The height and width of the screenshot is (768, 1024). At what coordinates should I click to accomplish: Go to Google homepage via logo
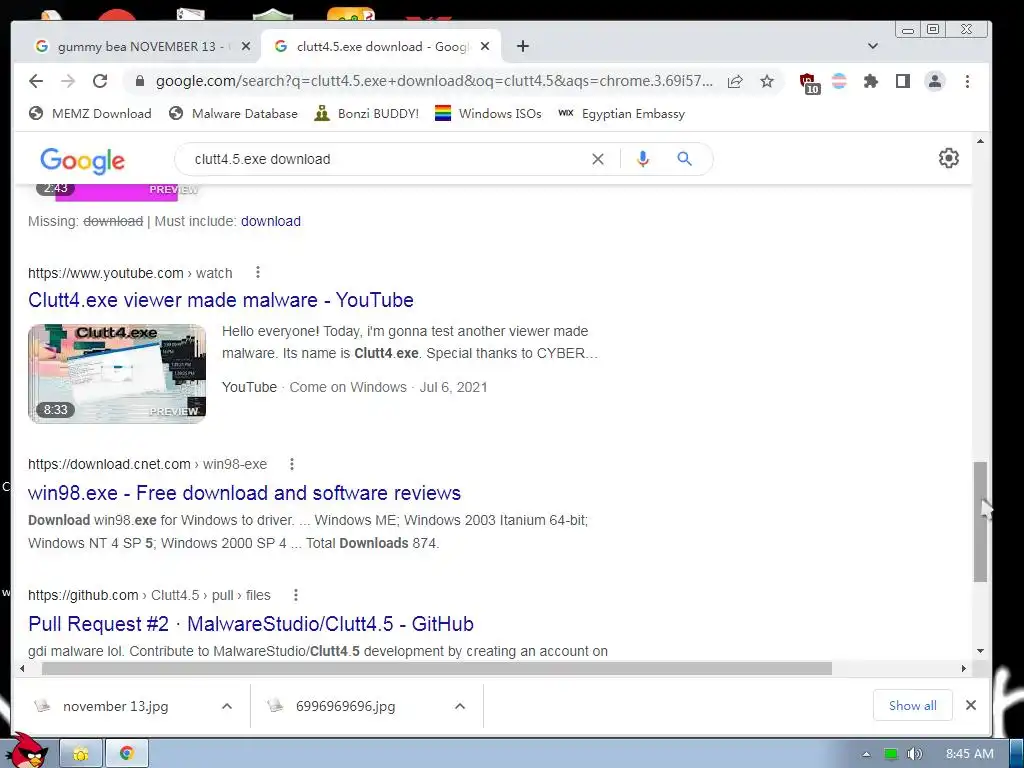(x=82, y=161)
